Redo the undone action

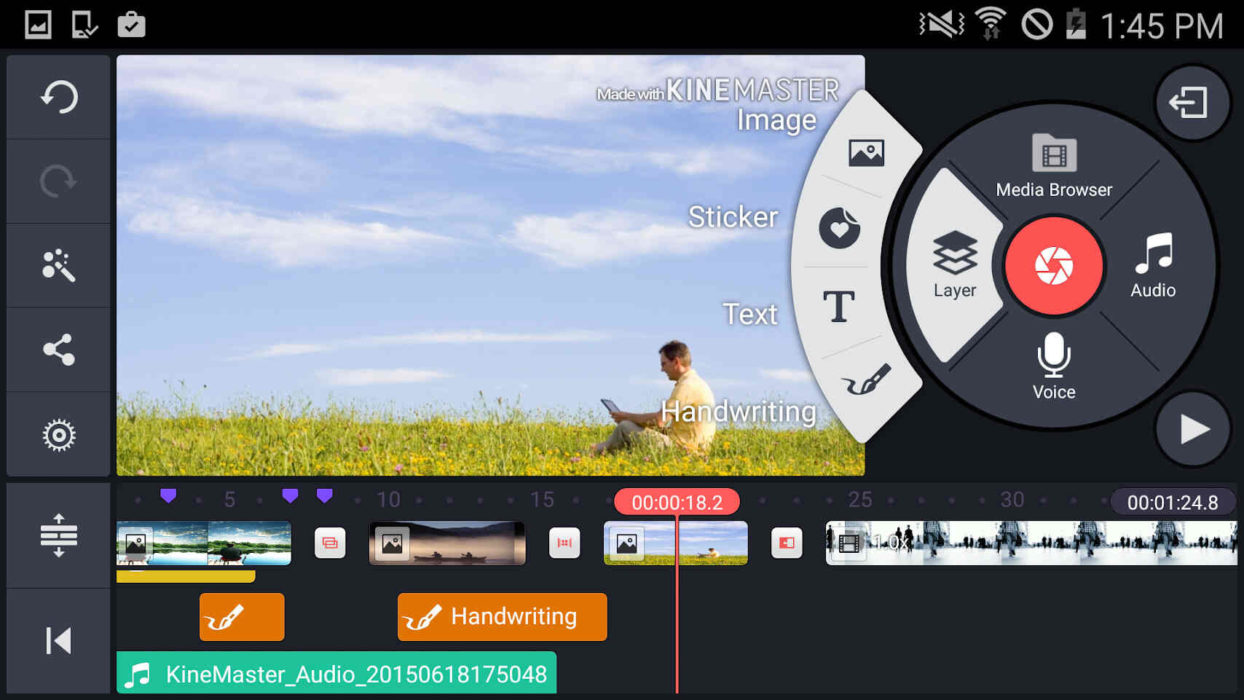[x=57, y=180]
